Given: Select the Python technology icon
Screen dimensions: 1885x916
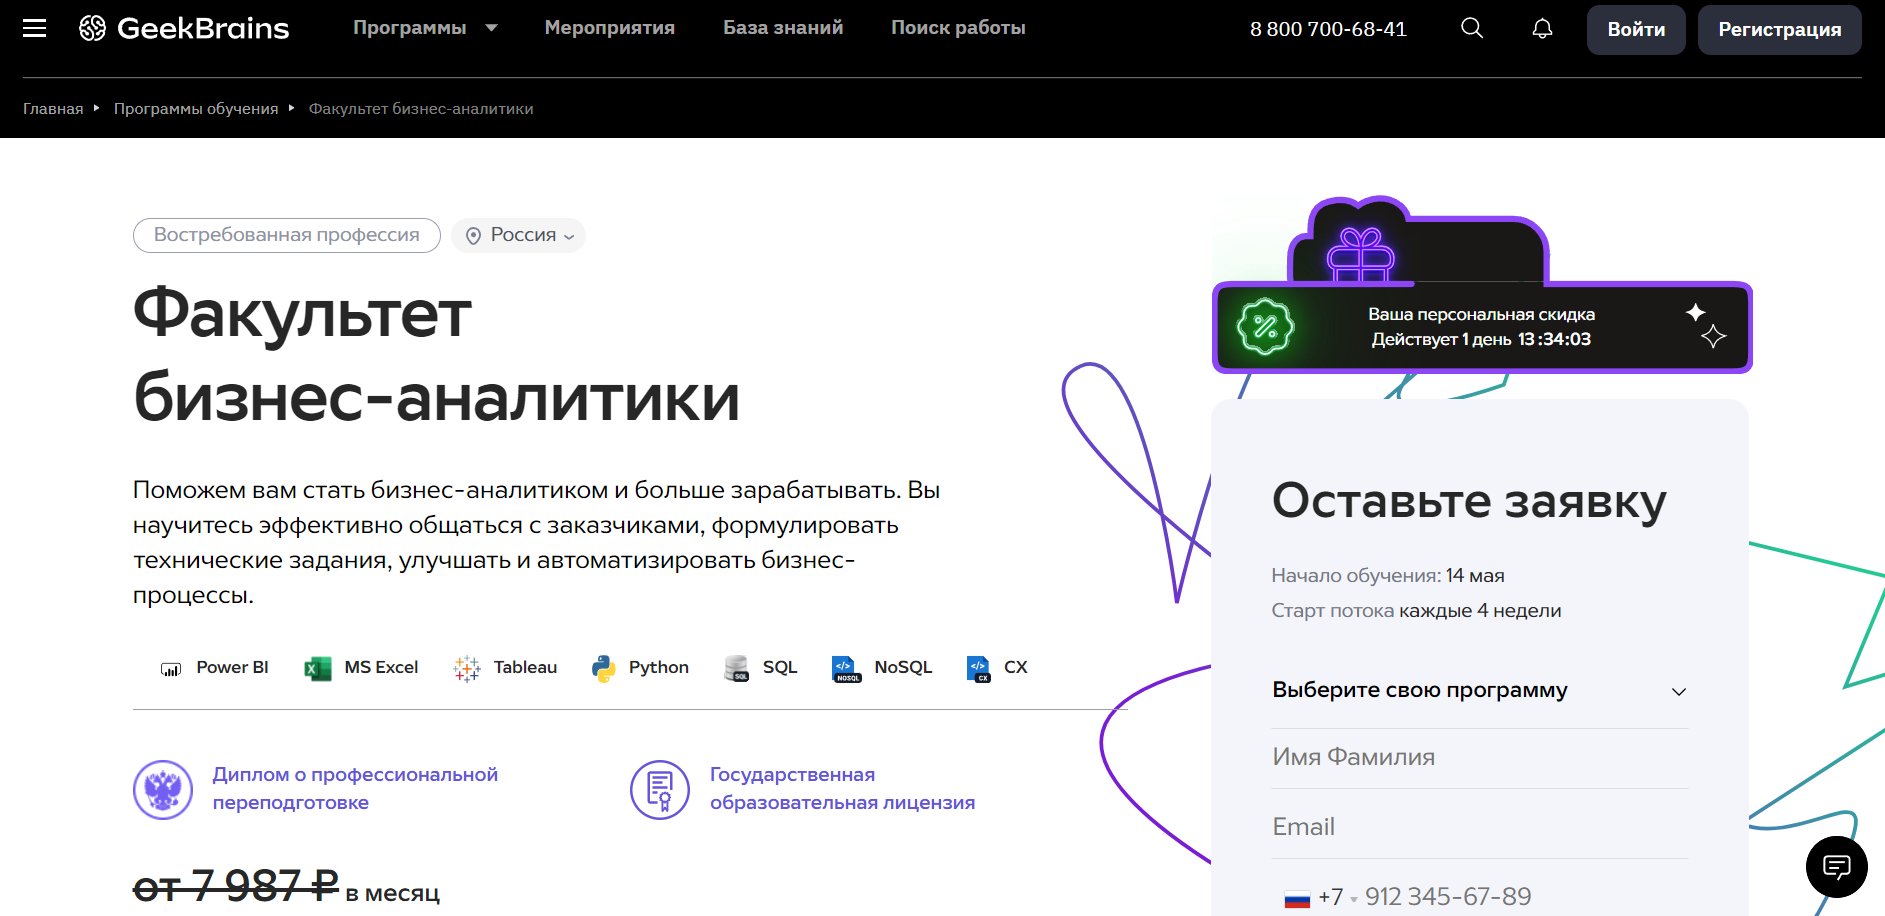Looking at the screenshot, I should coord(602,667).
